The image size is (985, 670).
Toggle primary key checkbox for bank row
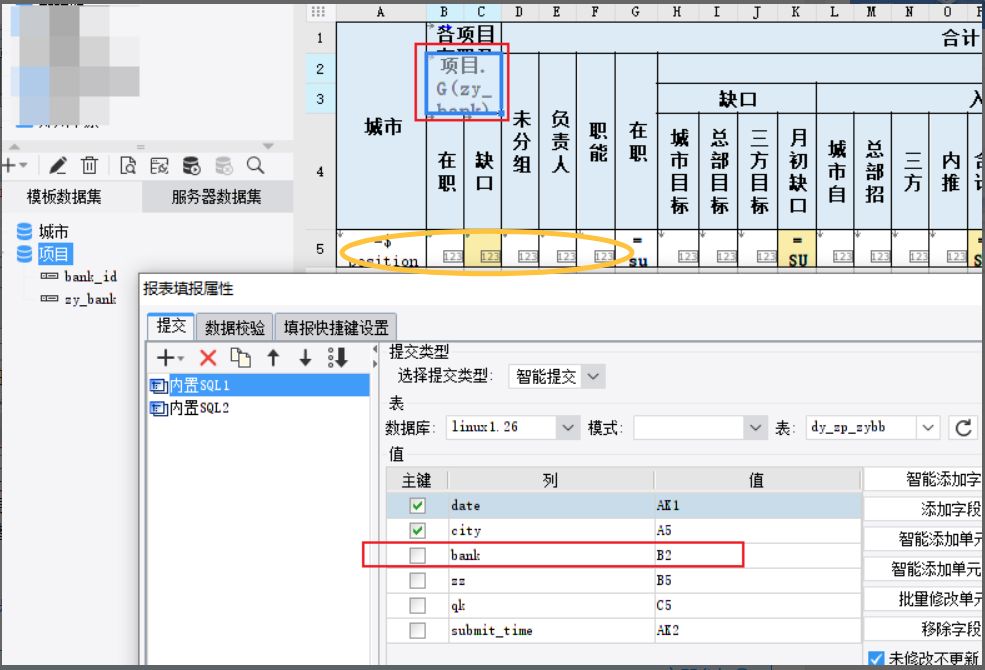[x=417, y=555]
